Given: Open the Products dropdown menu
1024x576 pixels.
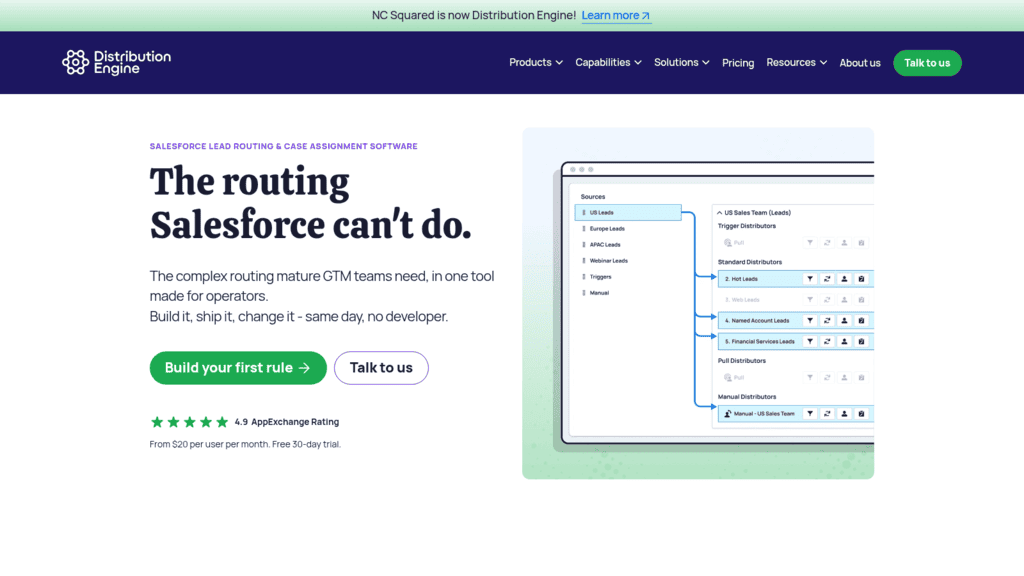Looking at the screenshot, I should click(x=536, y=63).
